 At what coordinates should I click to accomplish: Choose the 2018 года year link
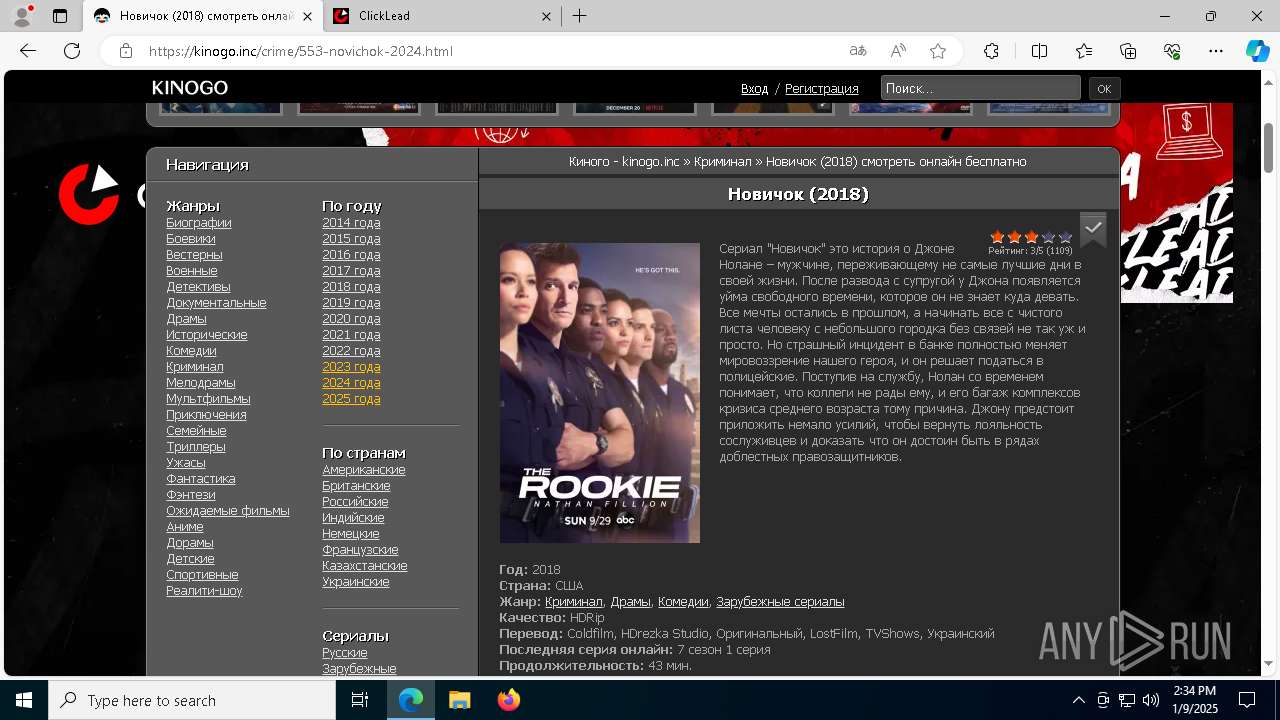351,287
